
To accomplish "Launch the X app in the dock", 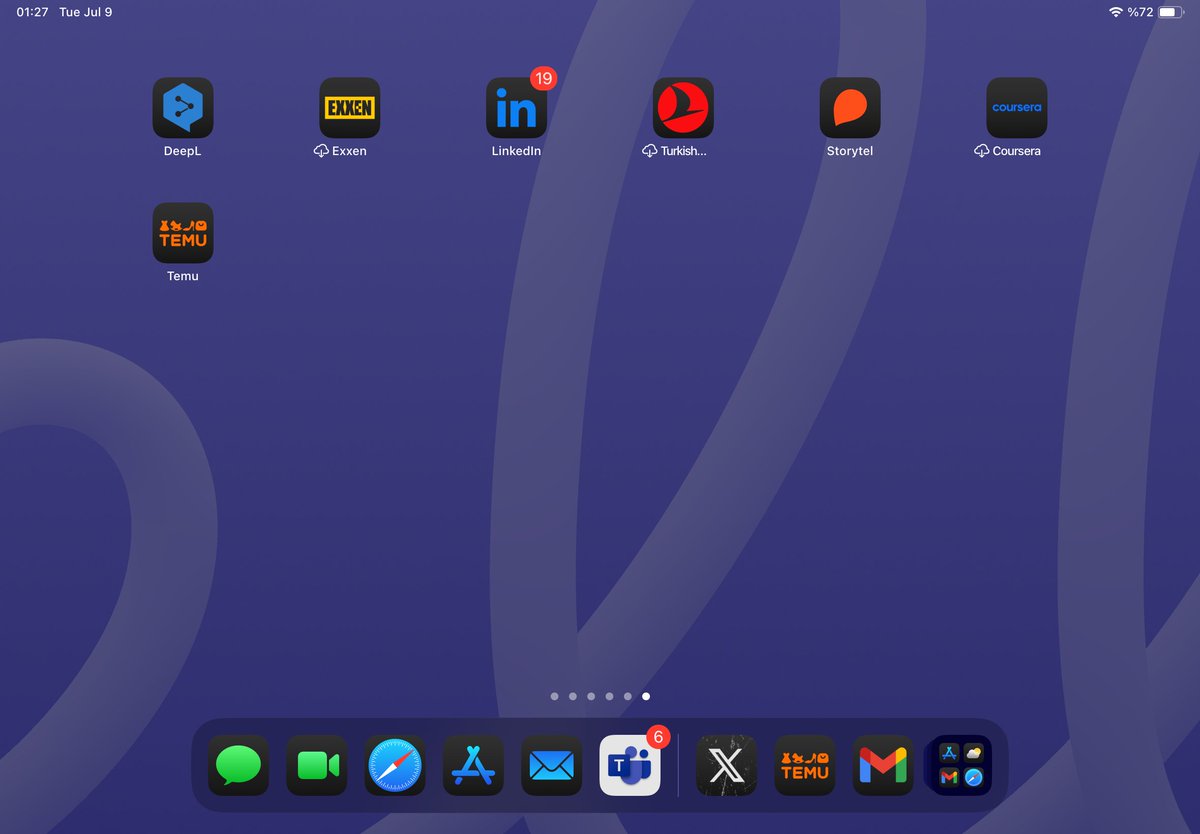I will pos(726,766).
